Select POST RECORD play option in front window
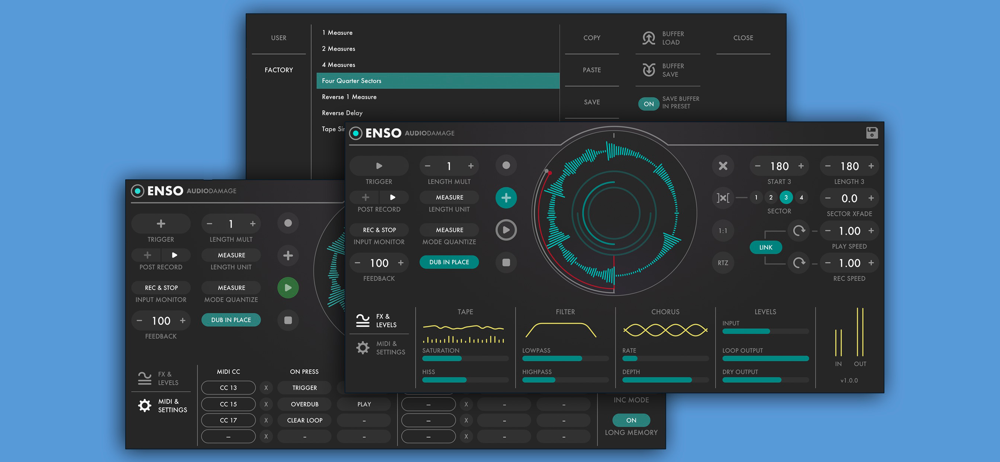The width and height of the screenshot is (1000, 462). 393,198
